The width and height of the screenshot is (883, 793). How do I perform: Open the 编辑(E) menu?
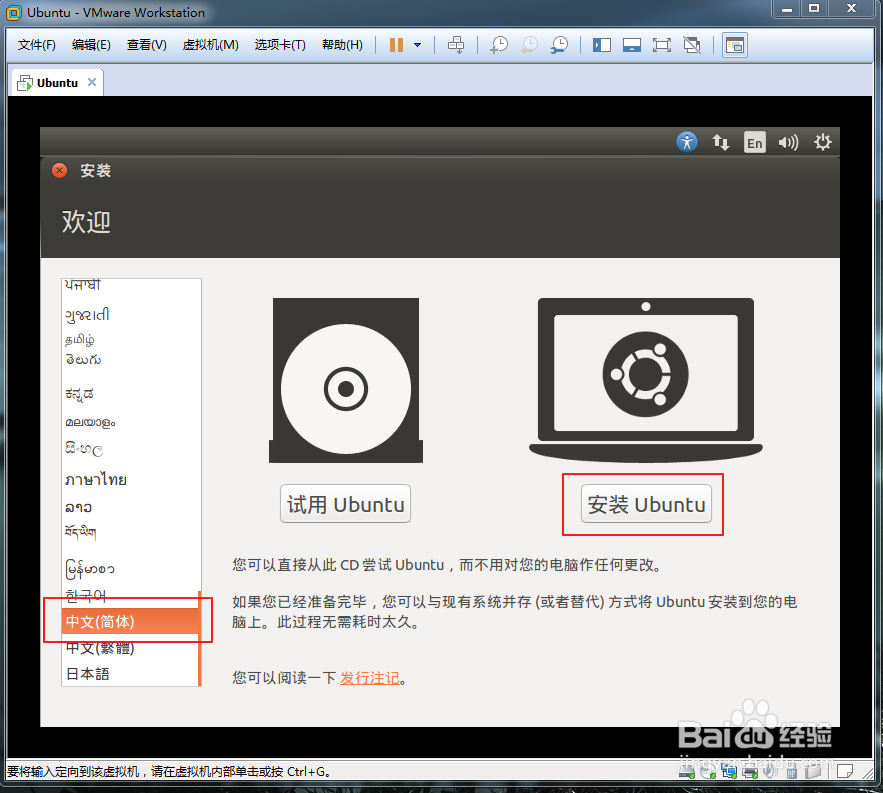pyautogui.click(x=91, y=45)
